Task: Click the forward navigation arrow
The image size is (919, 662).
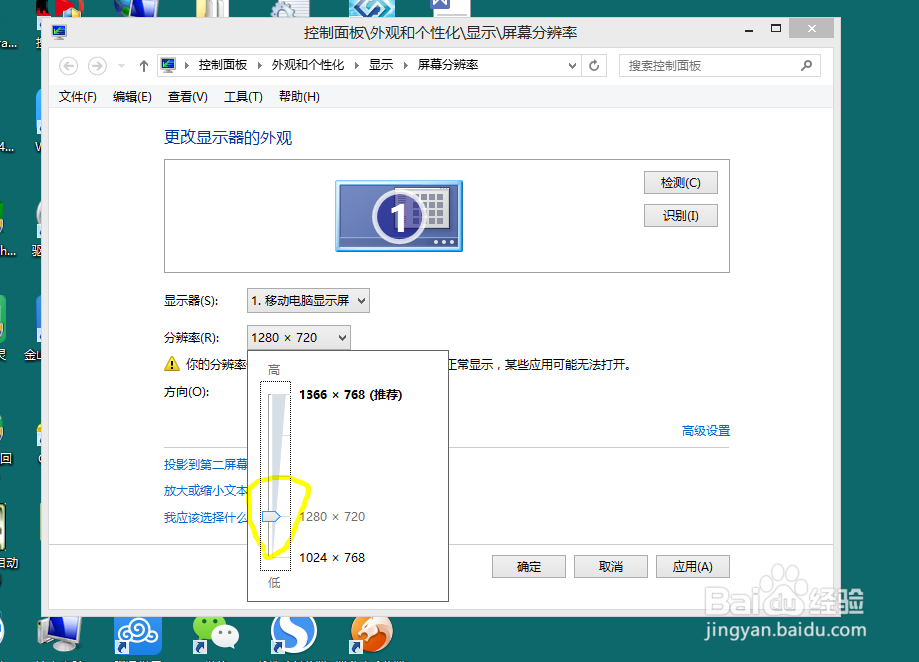Action: coord(97,65)
